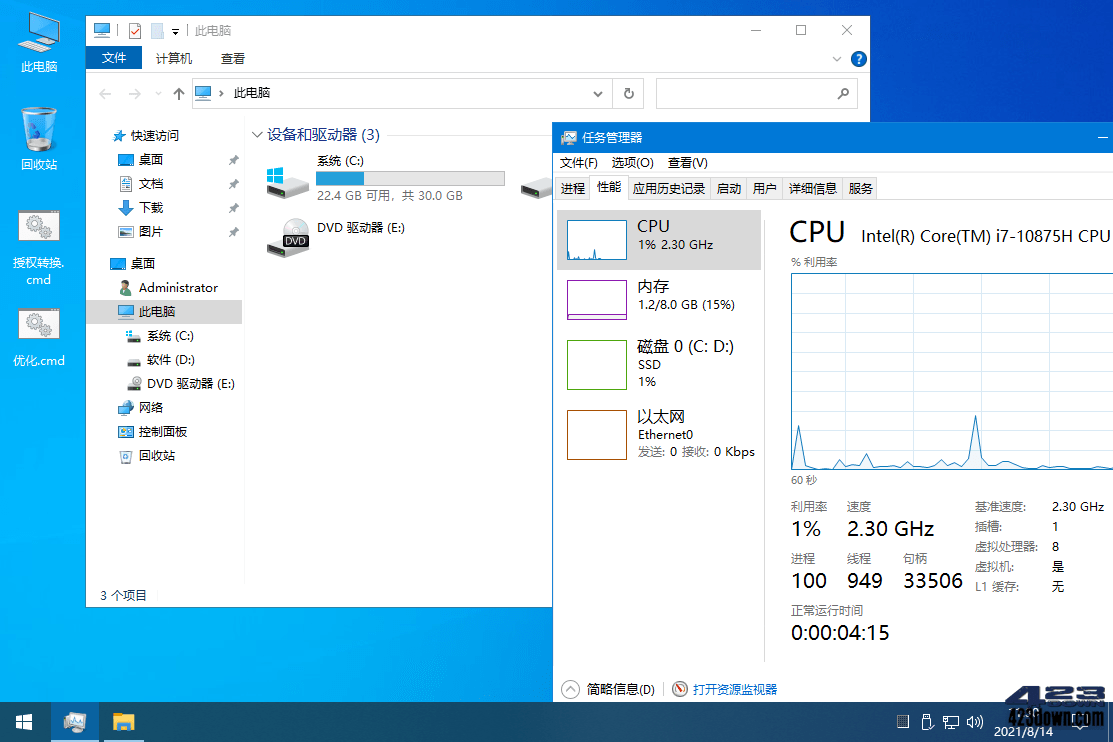Click the refresh icon next to the address bar
1113x742 pixels.
coord(628,93)
